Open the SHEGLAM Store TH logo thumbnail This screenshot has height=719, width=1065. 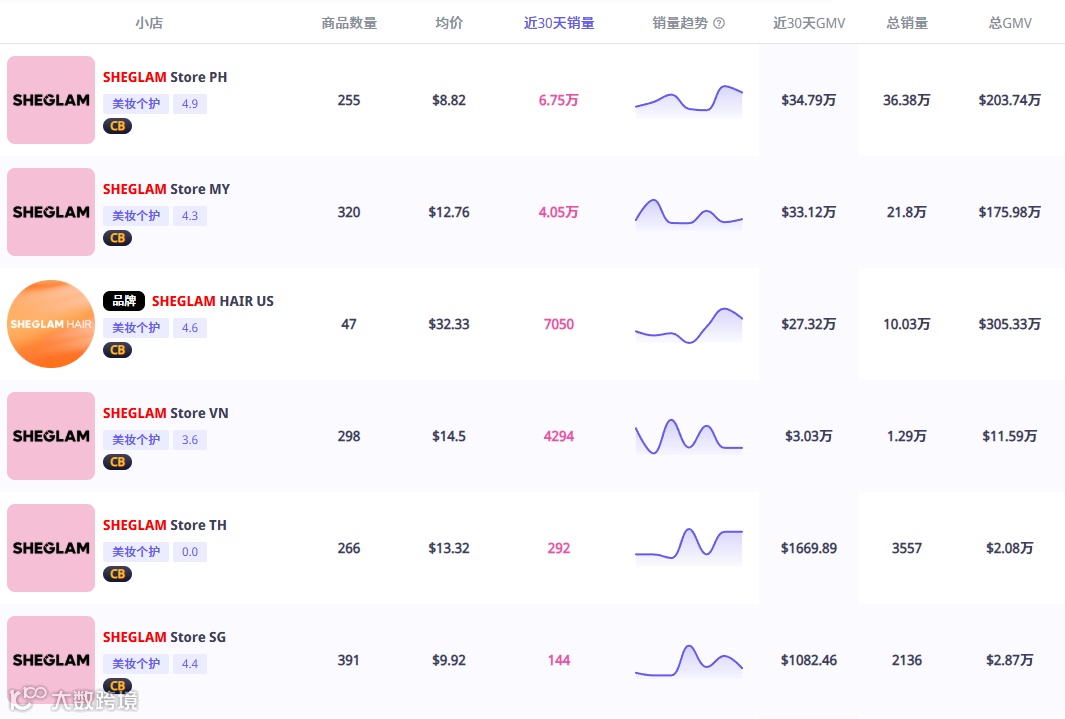[51, 548]
